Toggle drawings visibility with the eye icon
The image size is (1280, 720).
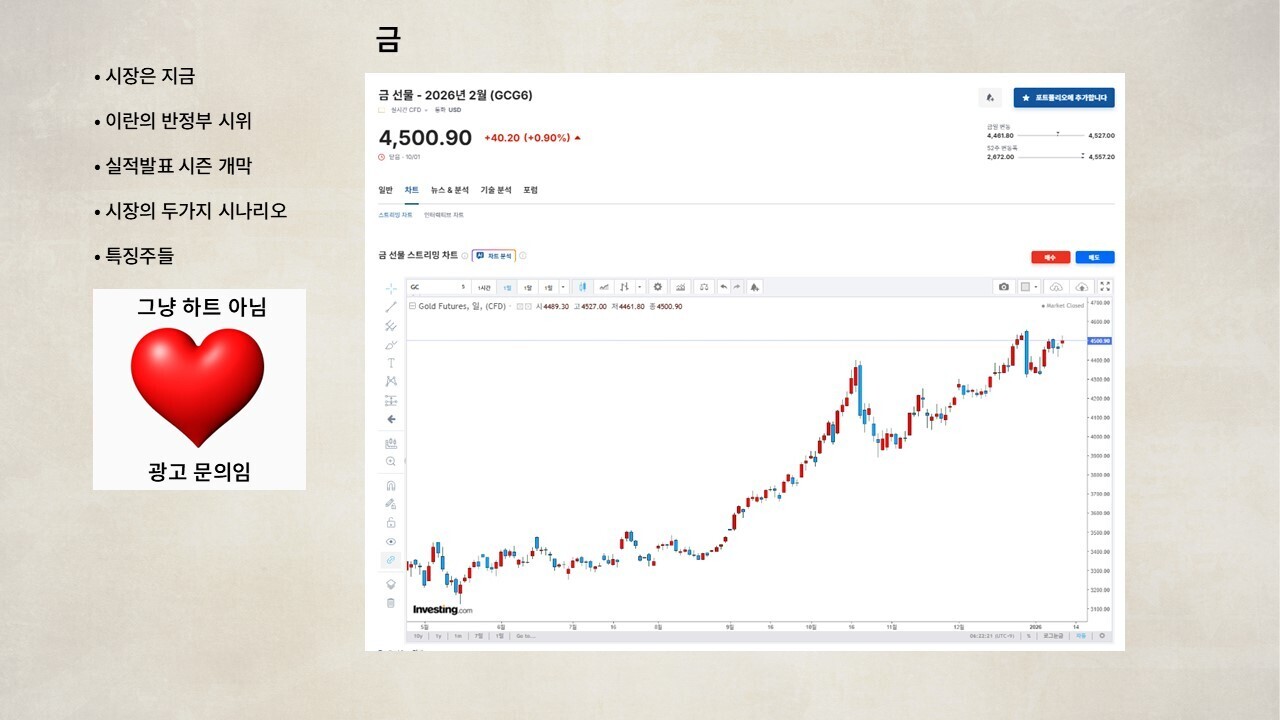pos(391,541)
